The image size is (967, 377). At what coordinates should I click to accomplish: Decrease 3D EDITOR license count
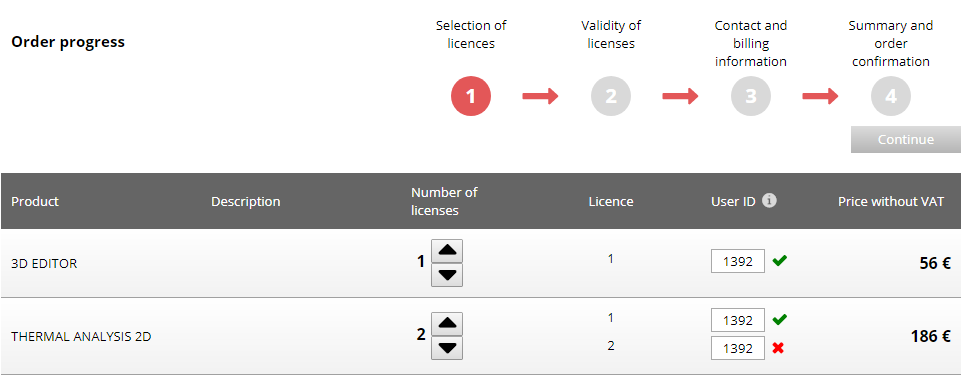point(447,275)
